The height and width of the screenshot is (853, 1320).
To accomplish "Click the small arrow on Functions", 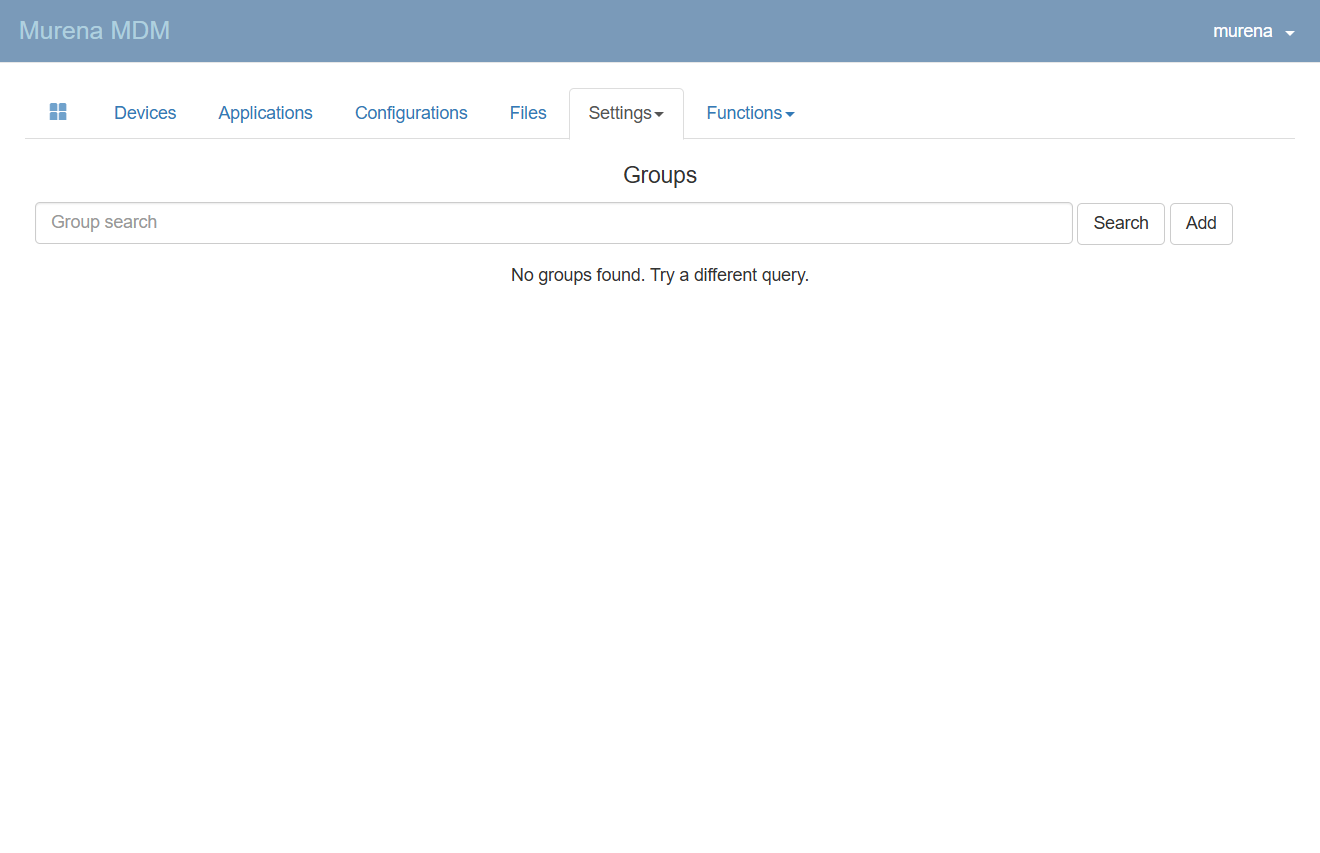I will [790, 115].
